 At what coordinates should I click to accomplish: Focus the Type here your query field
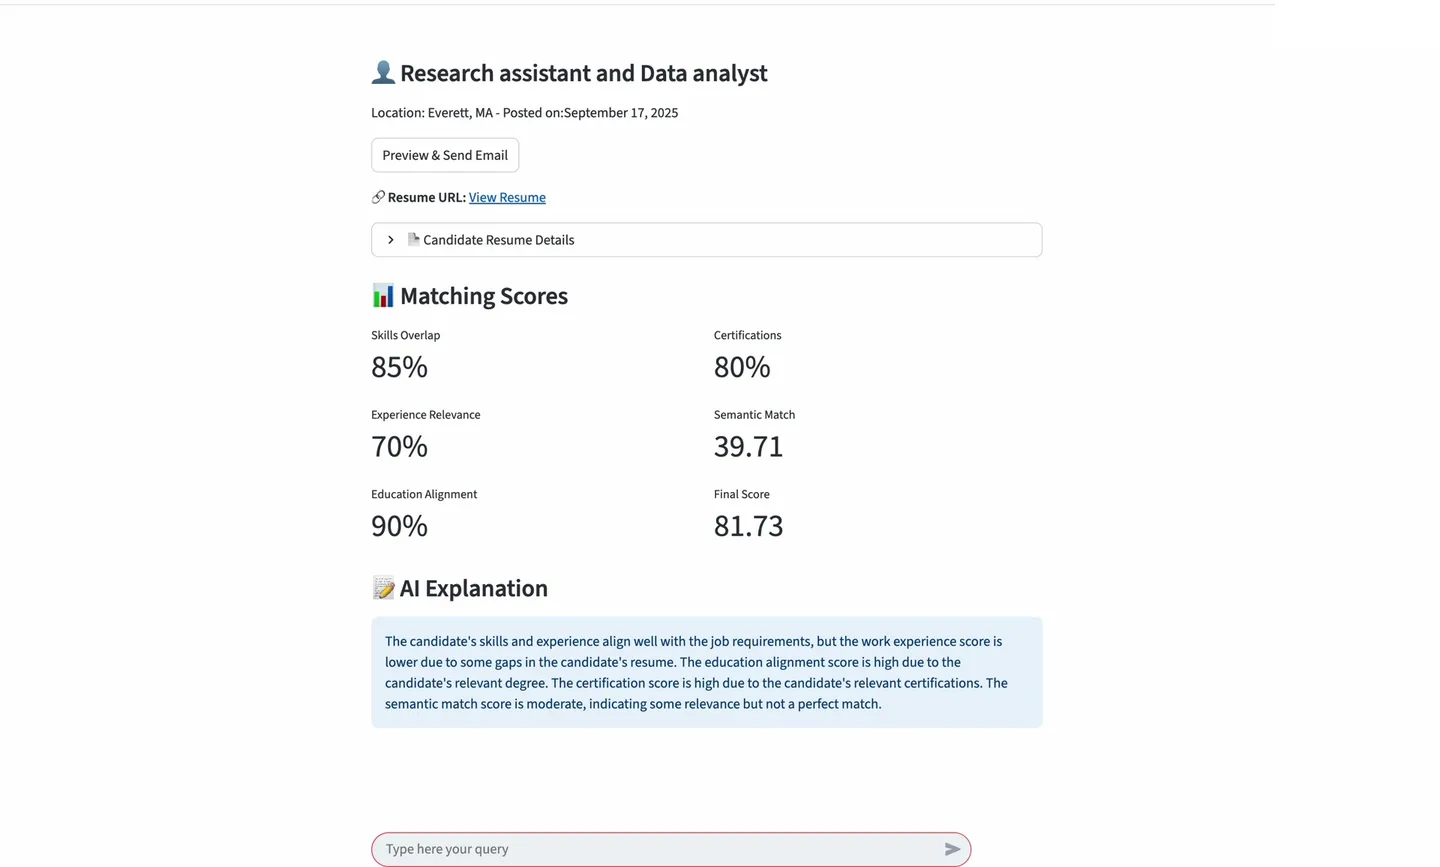(x=660, y=849)
